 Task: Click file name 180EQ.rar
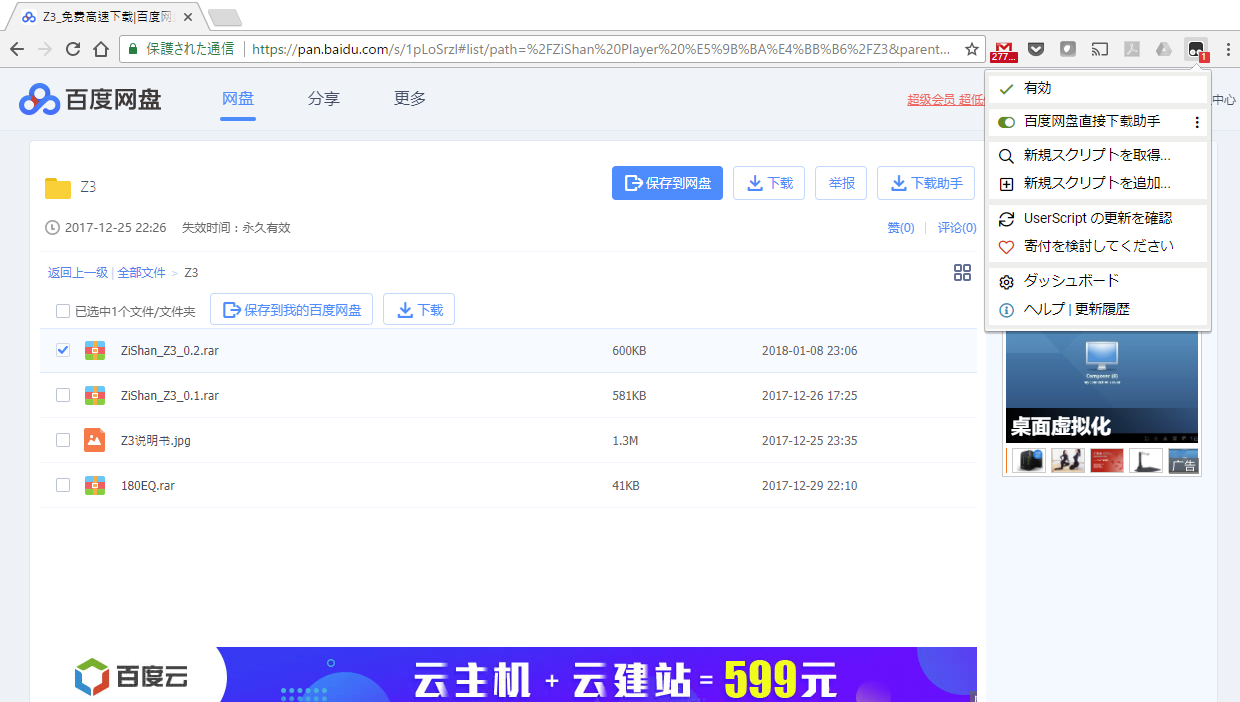(148, 486)
